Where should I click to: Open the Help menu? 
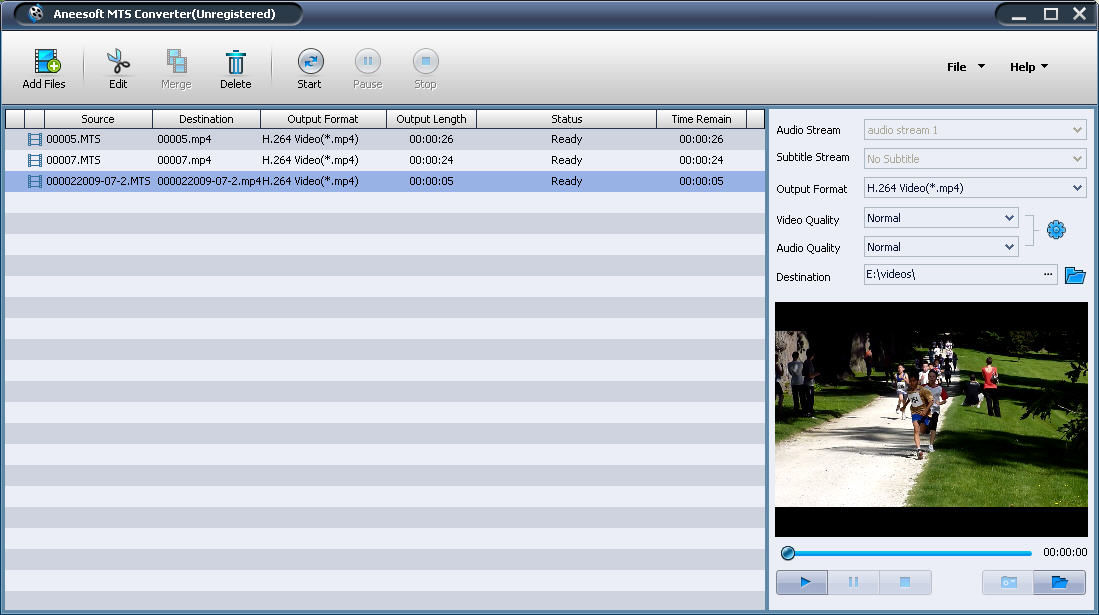1028,67
